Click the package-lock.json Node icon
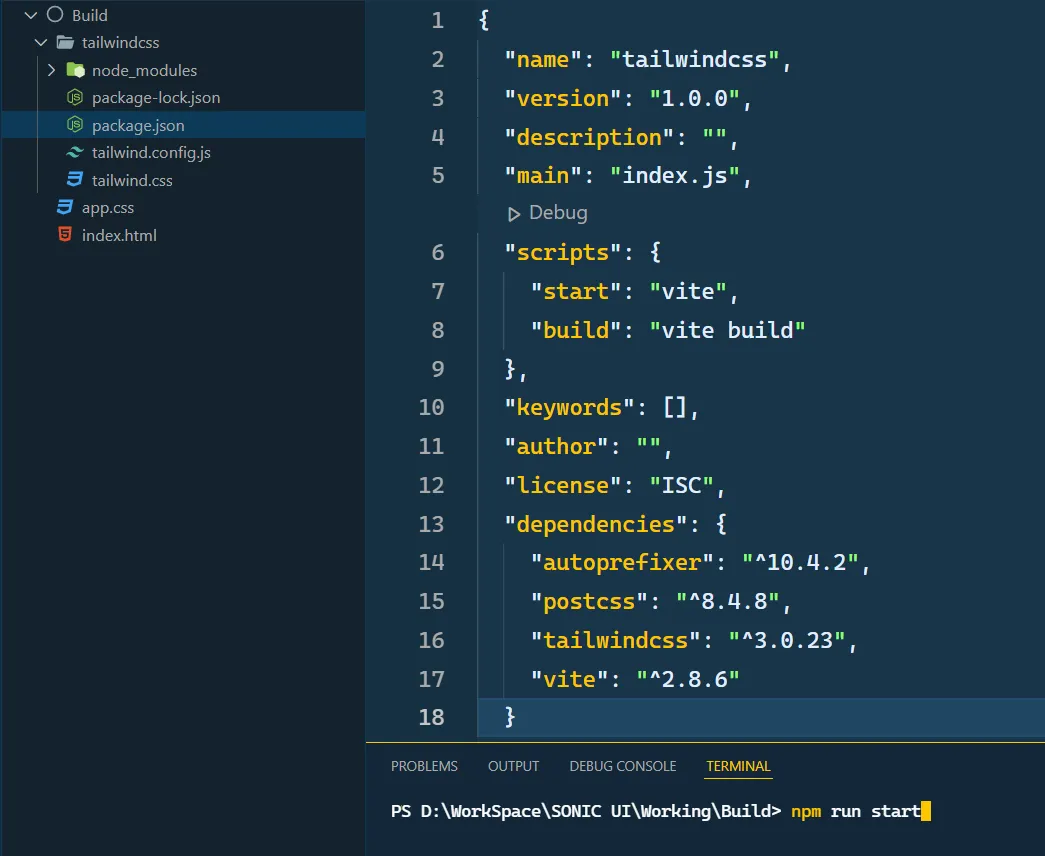 (x=75, y=97)
